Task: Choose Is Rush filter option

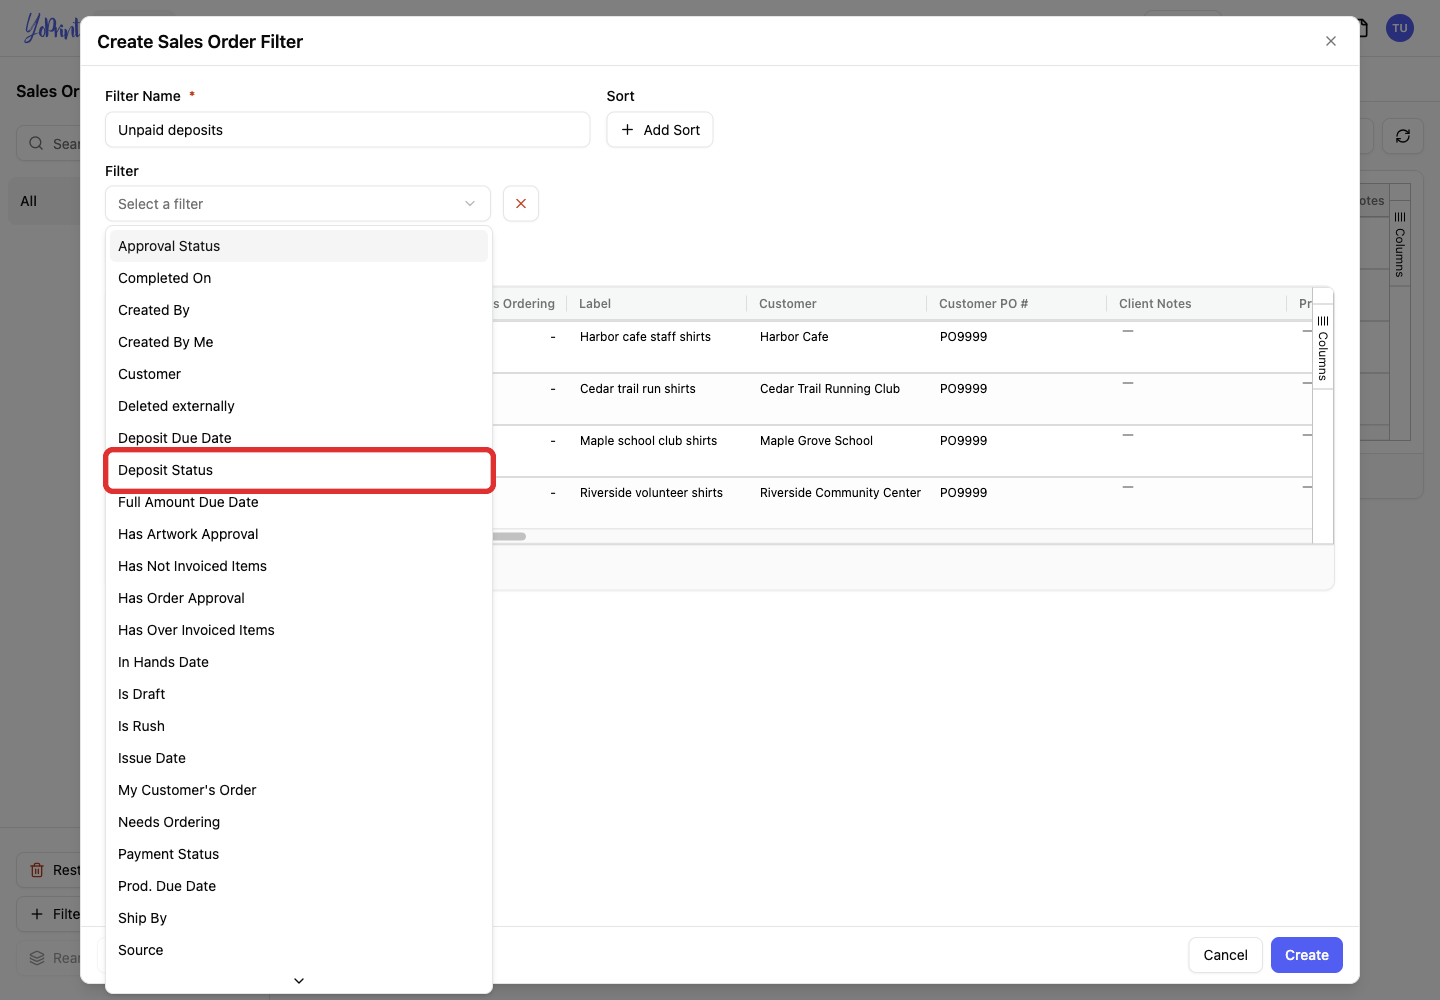Action: (x=299, y=726)
